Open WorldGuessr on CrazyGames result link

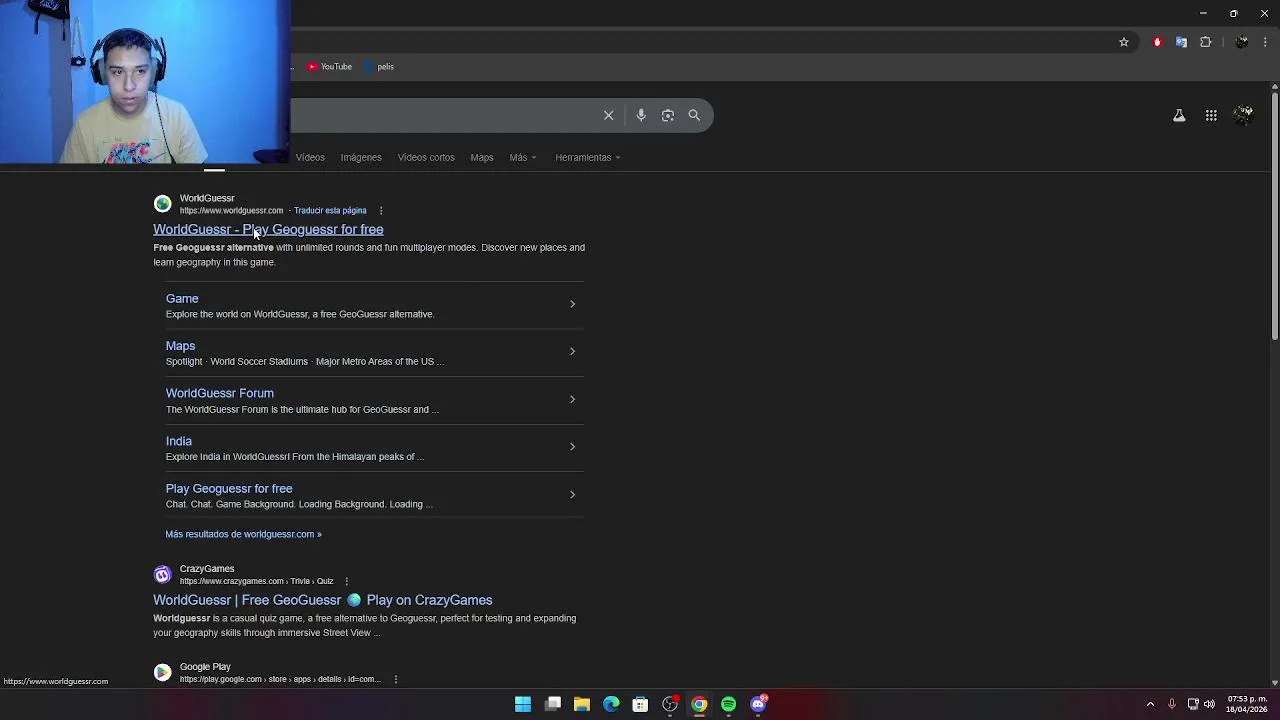pyautogui.click(x=323, y=600)
